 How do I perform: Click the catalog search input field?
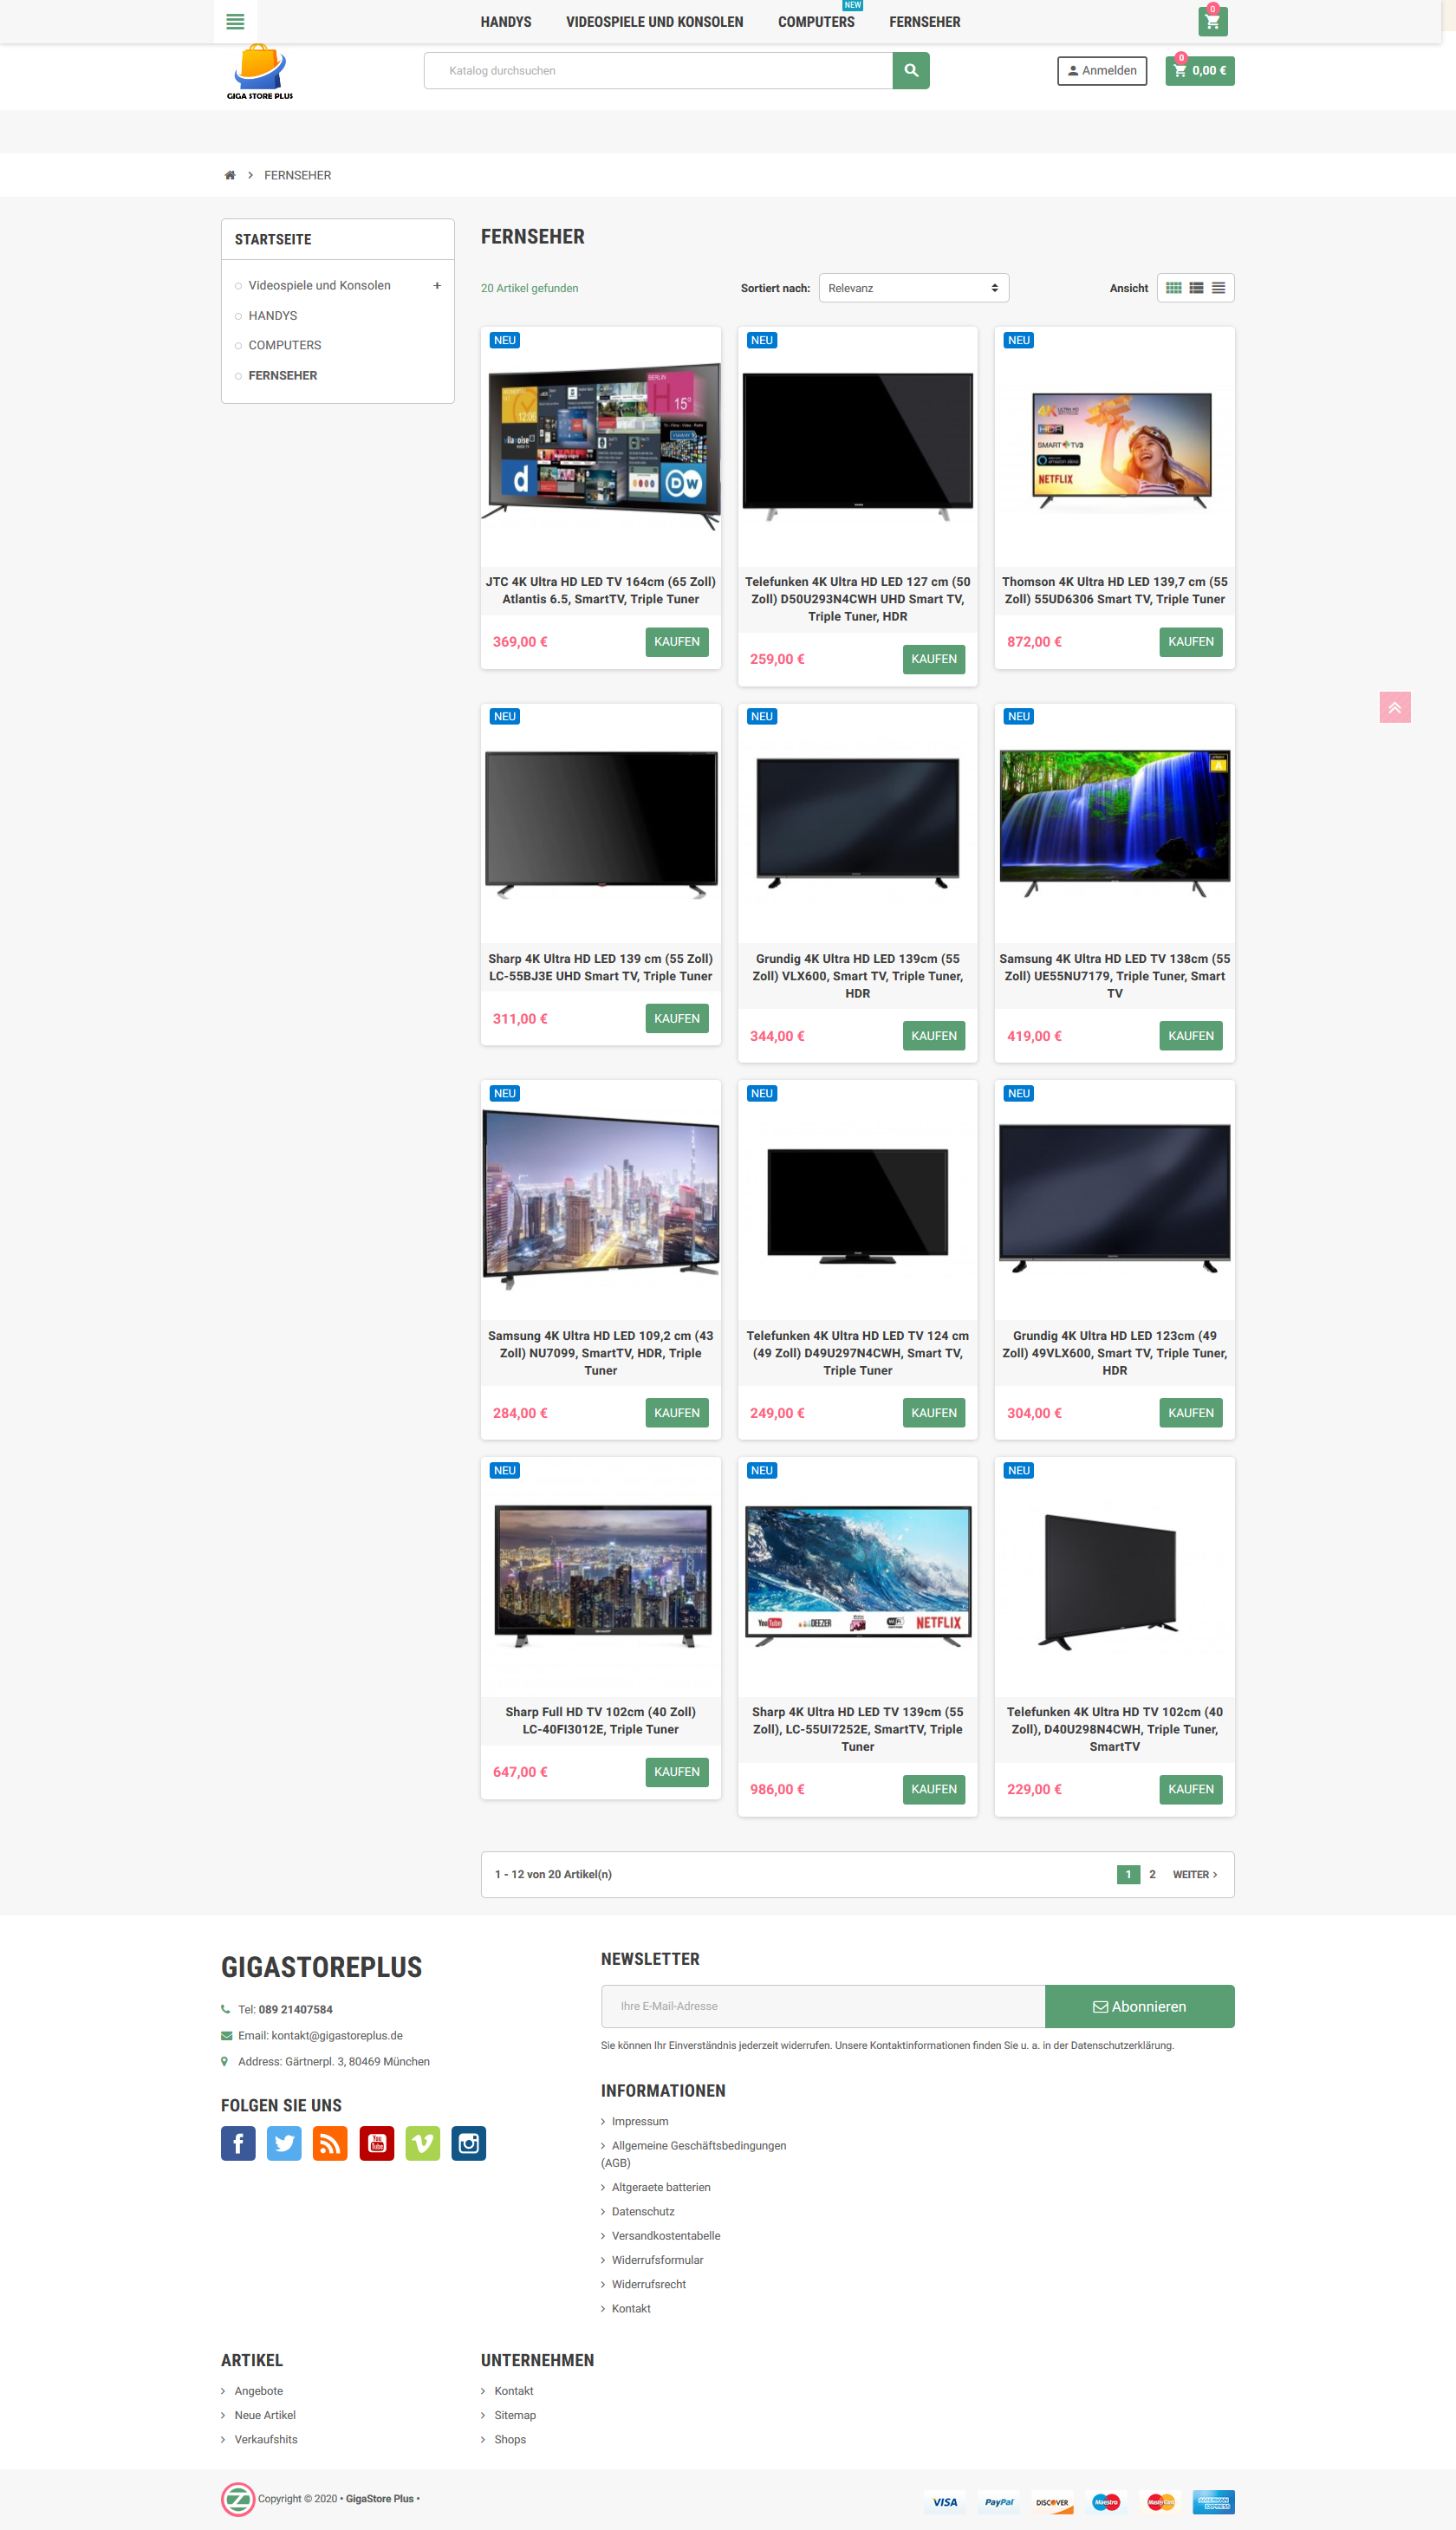(x=658, y=70)
